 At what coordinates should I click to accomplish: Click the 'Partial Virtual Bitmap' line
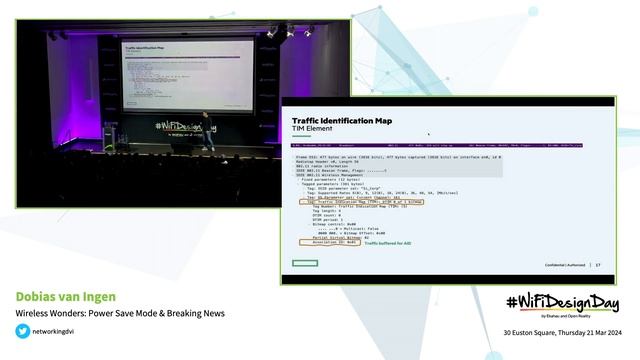click(x=340, y=238)
